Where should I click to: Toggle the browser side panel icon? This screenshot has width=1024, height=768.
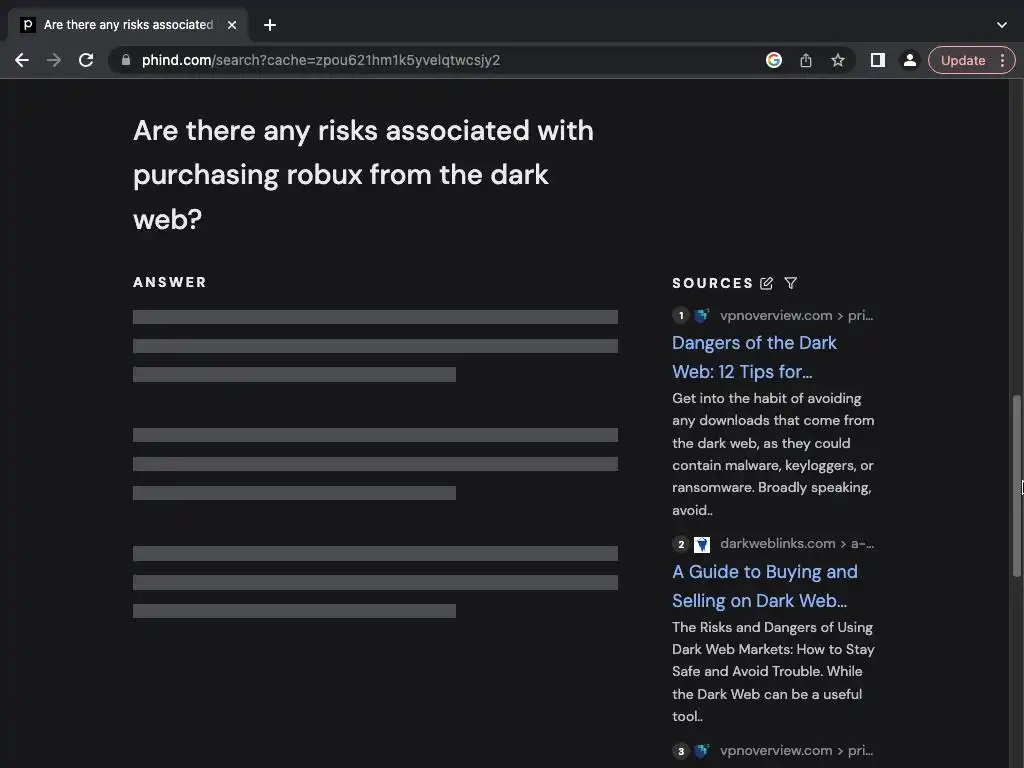point(877,60)
